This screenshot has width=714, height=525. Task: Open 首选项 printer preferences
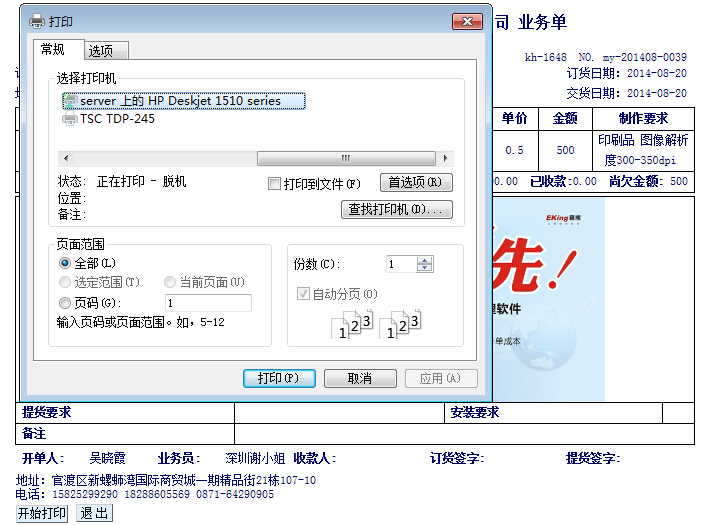pos(416,183)
